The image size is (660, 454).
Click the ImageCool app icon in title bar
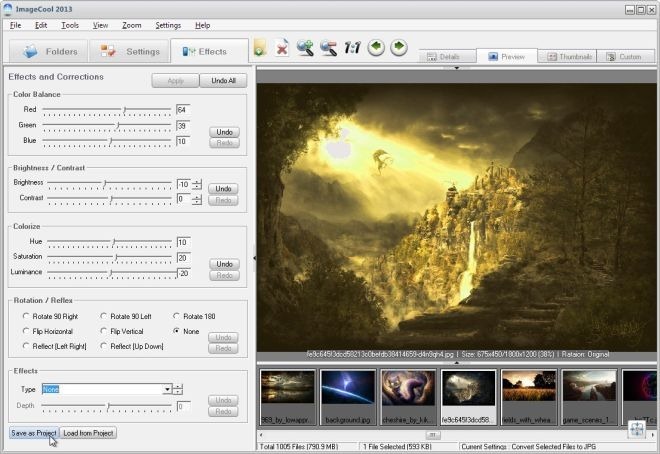pyautogui.click(x=7, y=9)
